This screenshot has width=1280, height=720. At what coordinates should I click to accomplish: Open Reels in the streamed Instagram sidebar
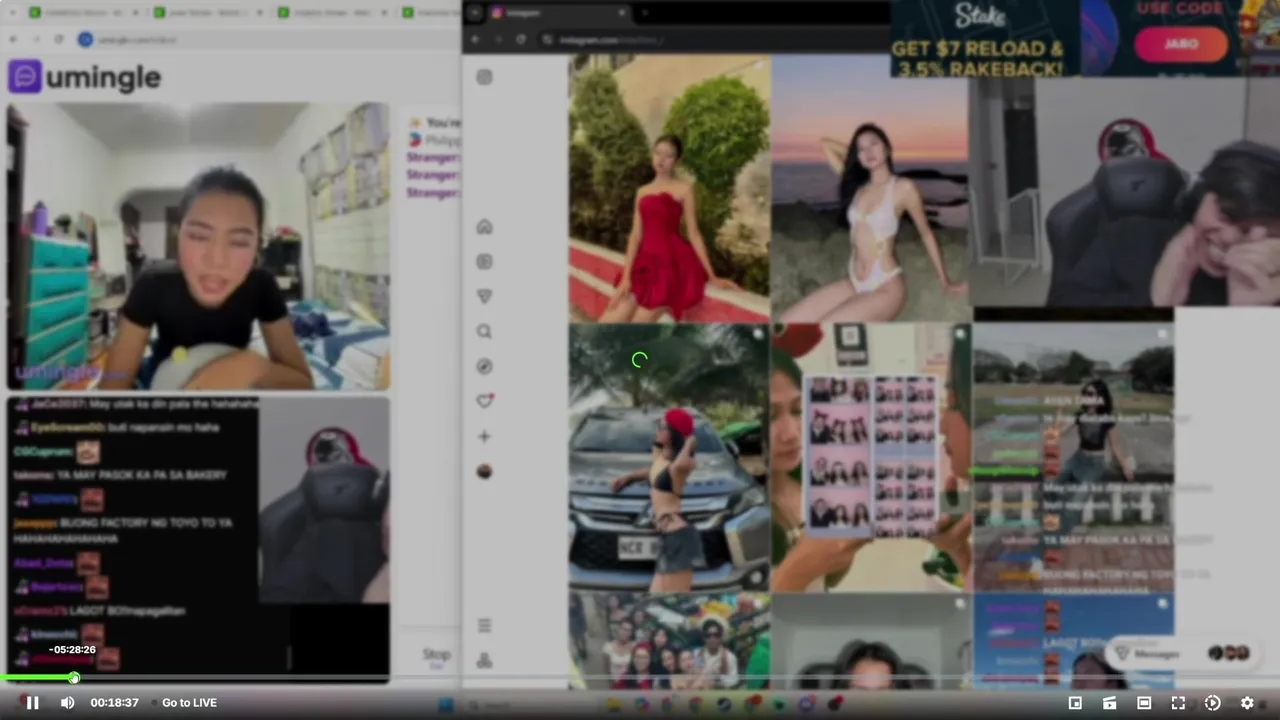coord(484,262)
